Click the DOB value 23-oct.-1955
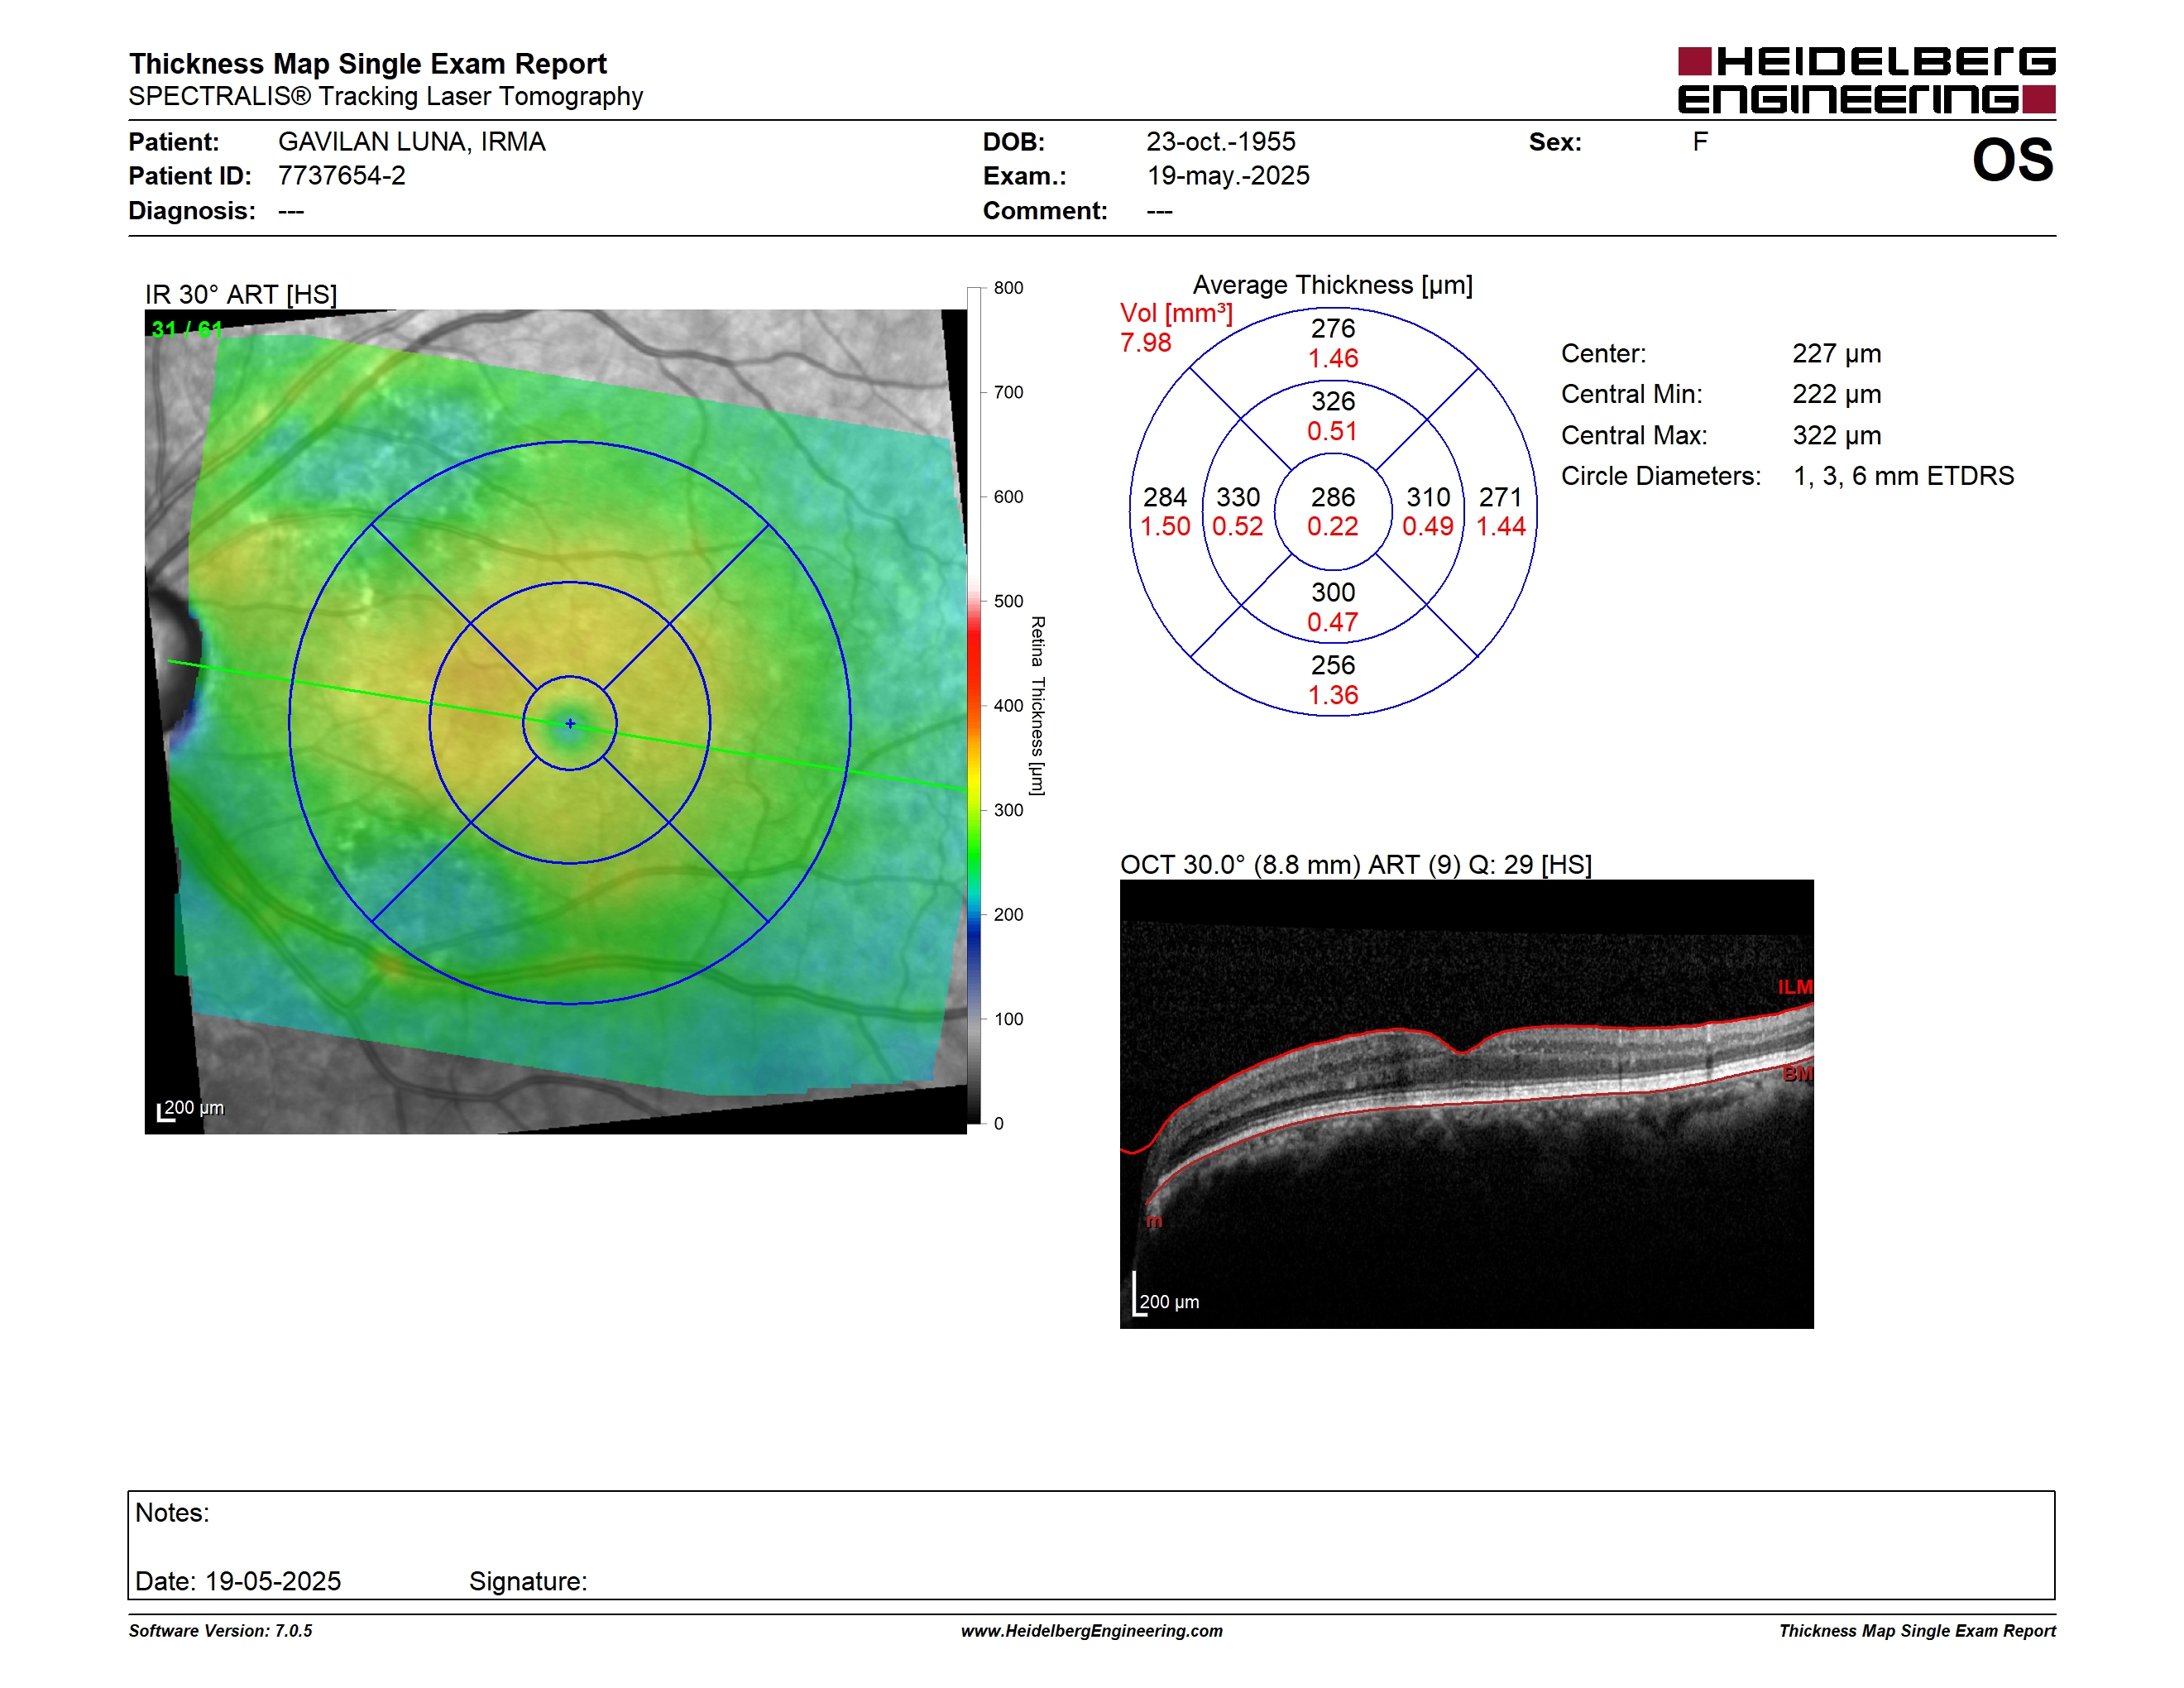The width and height of the screenshot is (2184, 1688). pyautogui.click(x=1221, y=142)
